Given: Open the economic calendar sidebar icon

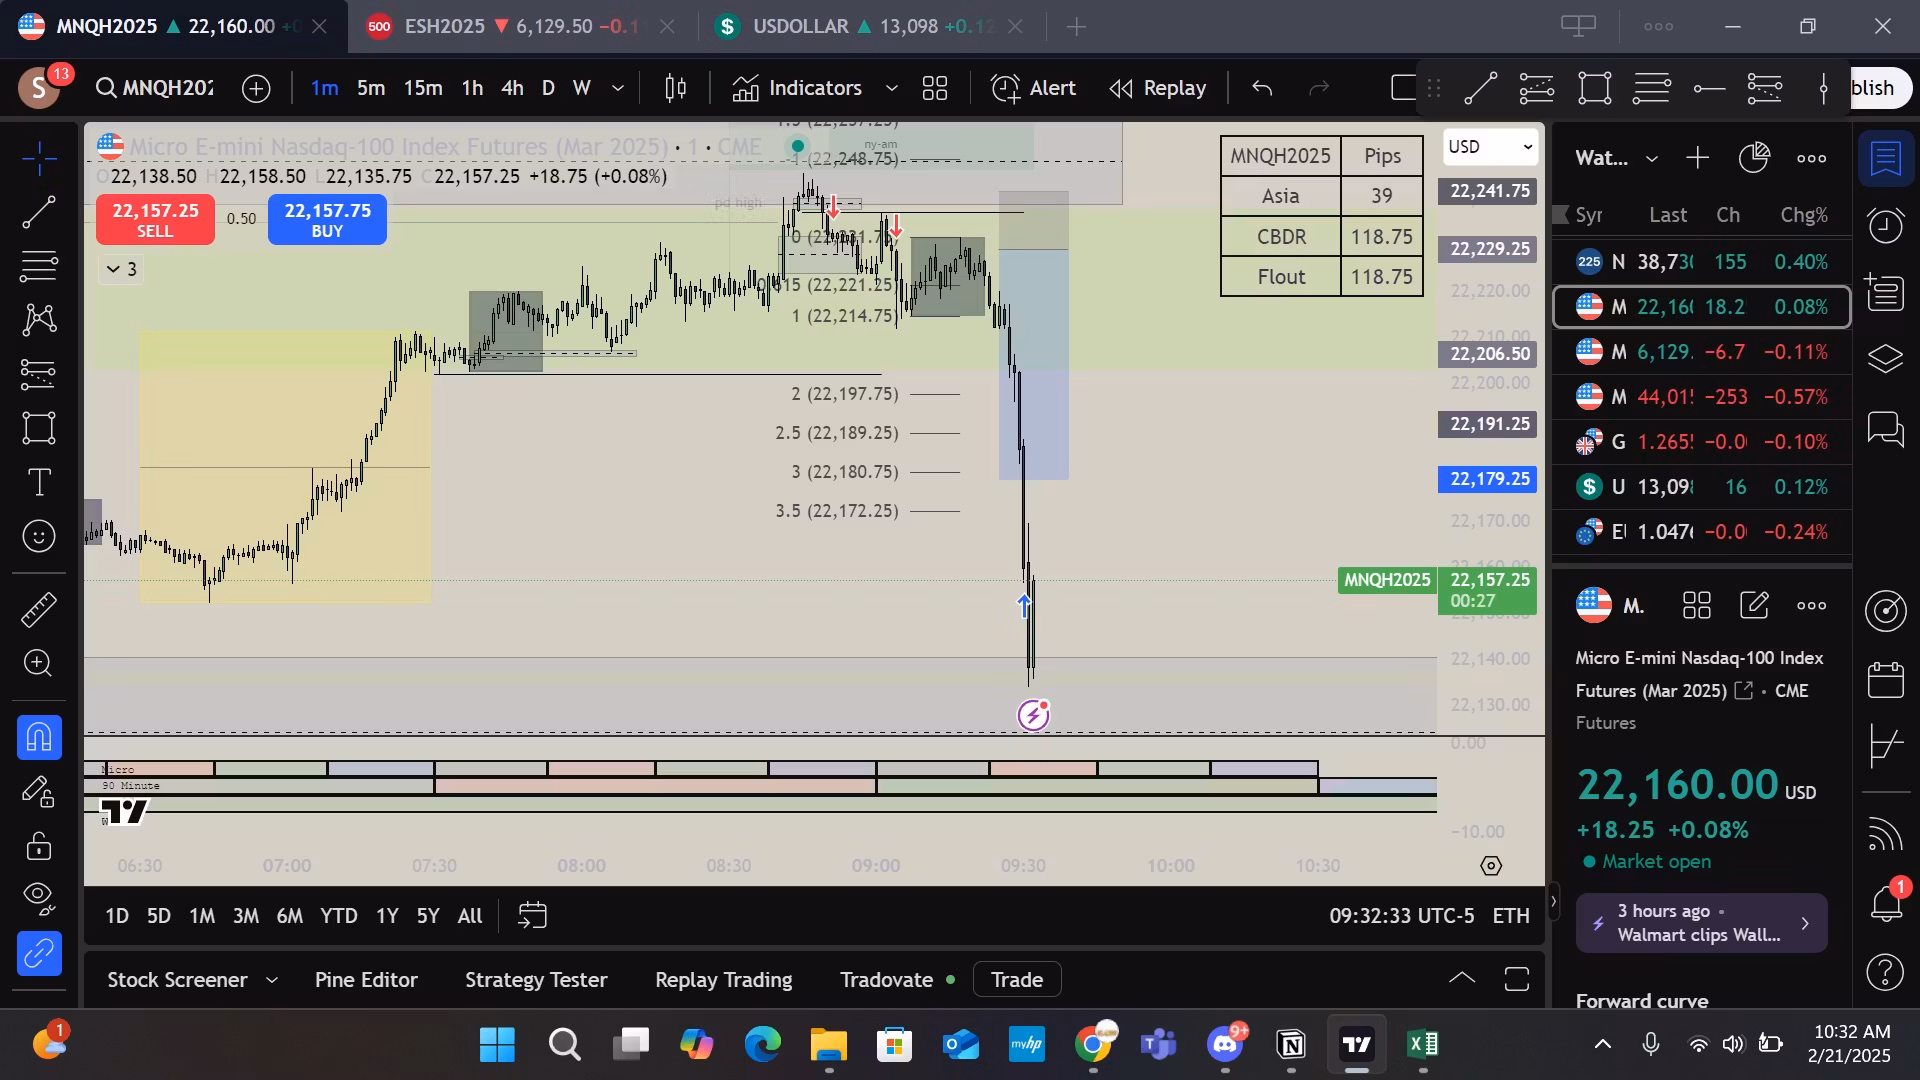Looking at the screenshot, I should pyautogui.click(x=1885, y=680).
